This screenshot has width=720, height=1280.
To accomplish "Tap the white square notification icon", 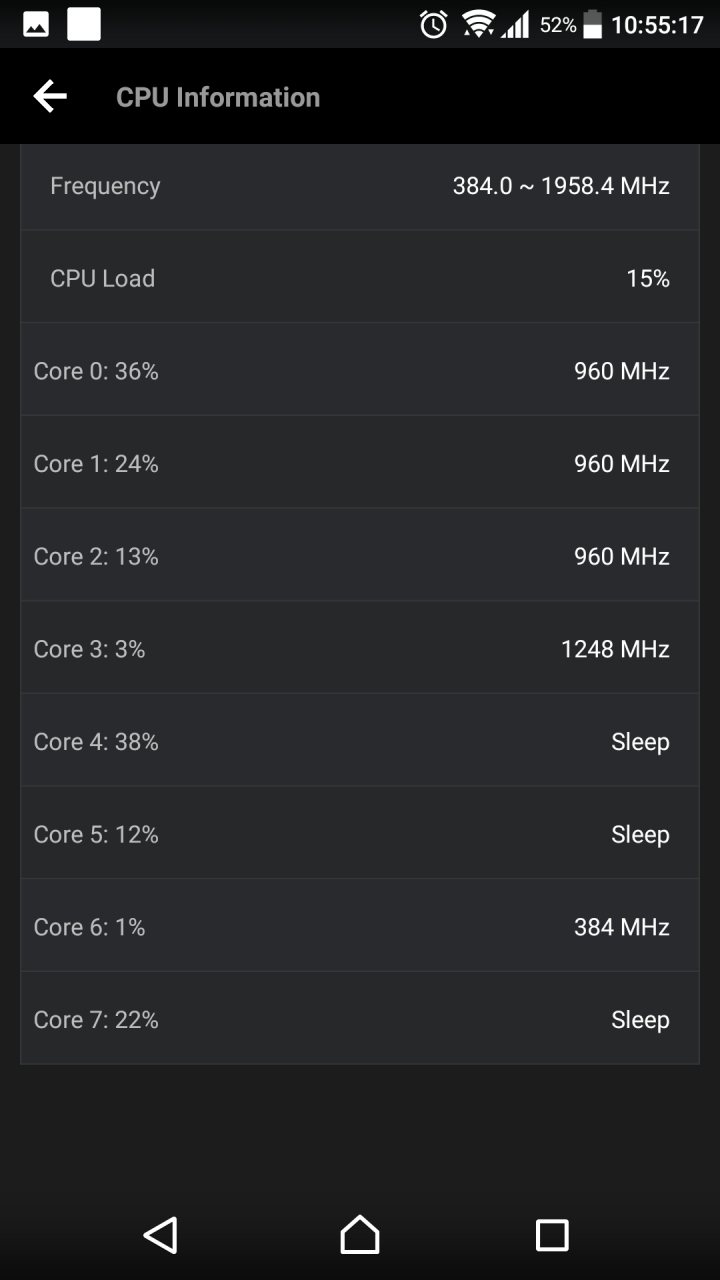I will coord(84,24).
